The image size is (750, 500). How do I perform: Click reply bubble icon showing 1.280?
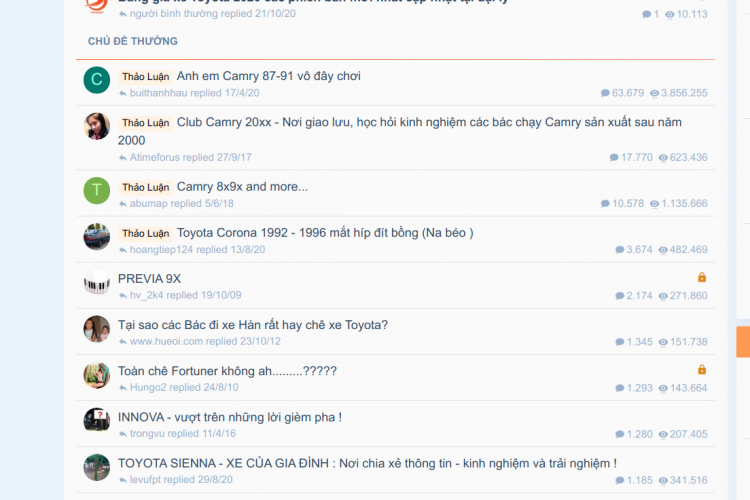pos(620,434)
